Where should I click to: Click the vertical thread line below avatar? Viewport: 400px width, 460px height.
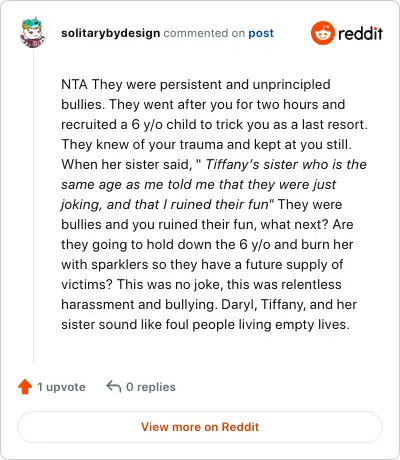33,206
